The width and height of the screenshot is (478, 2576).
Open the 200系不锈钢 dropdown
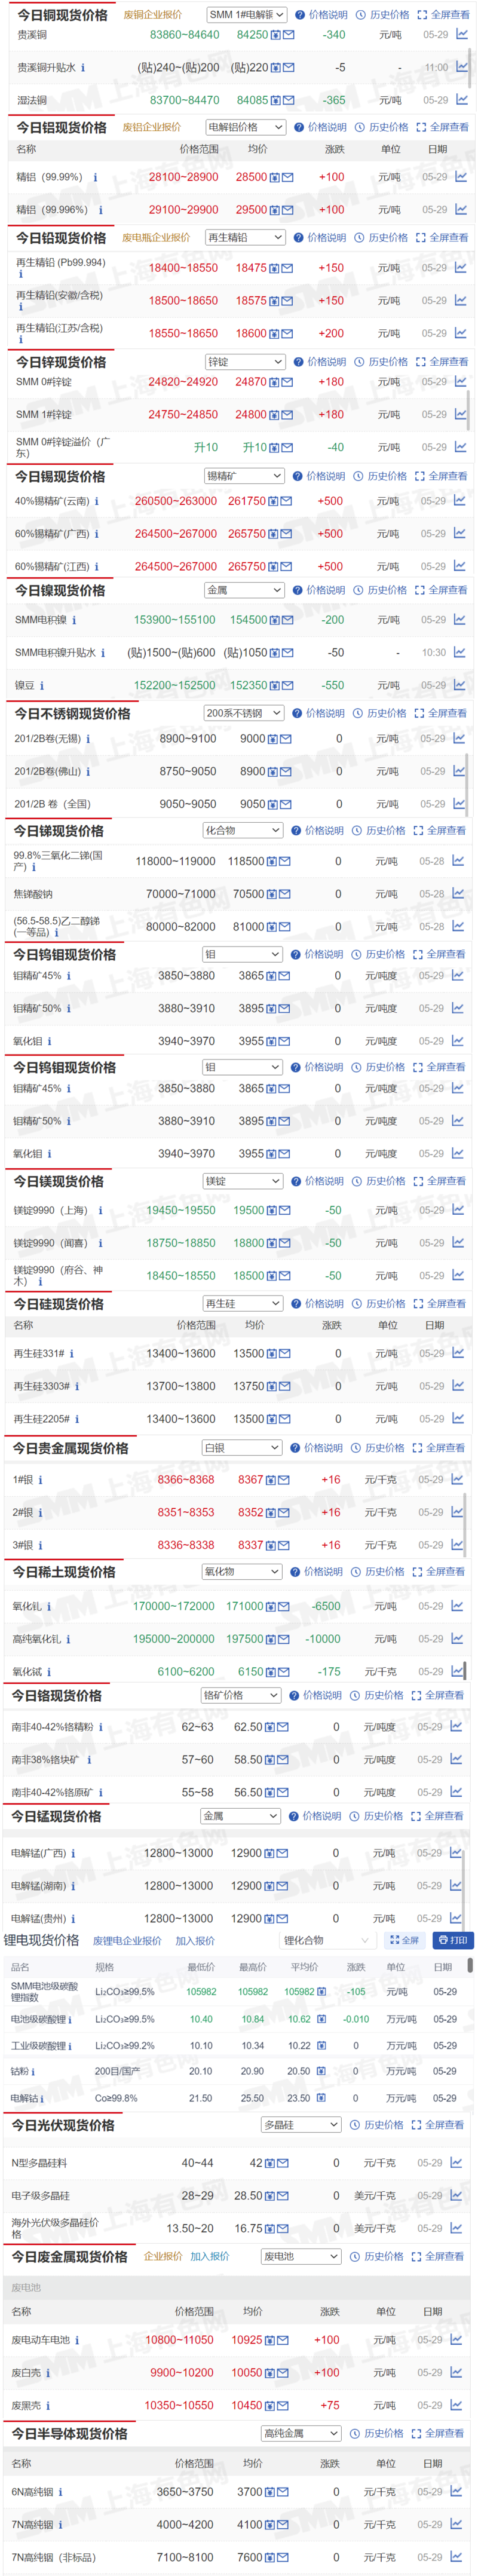click(x=245, y=713)
